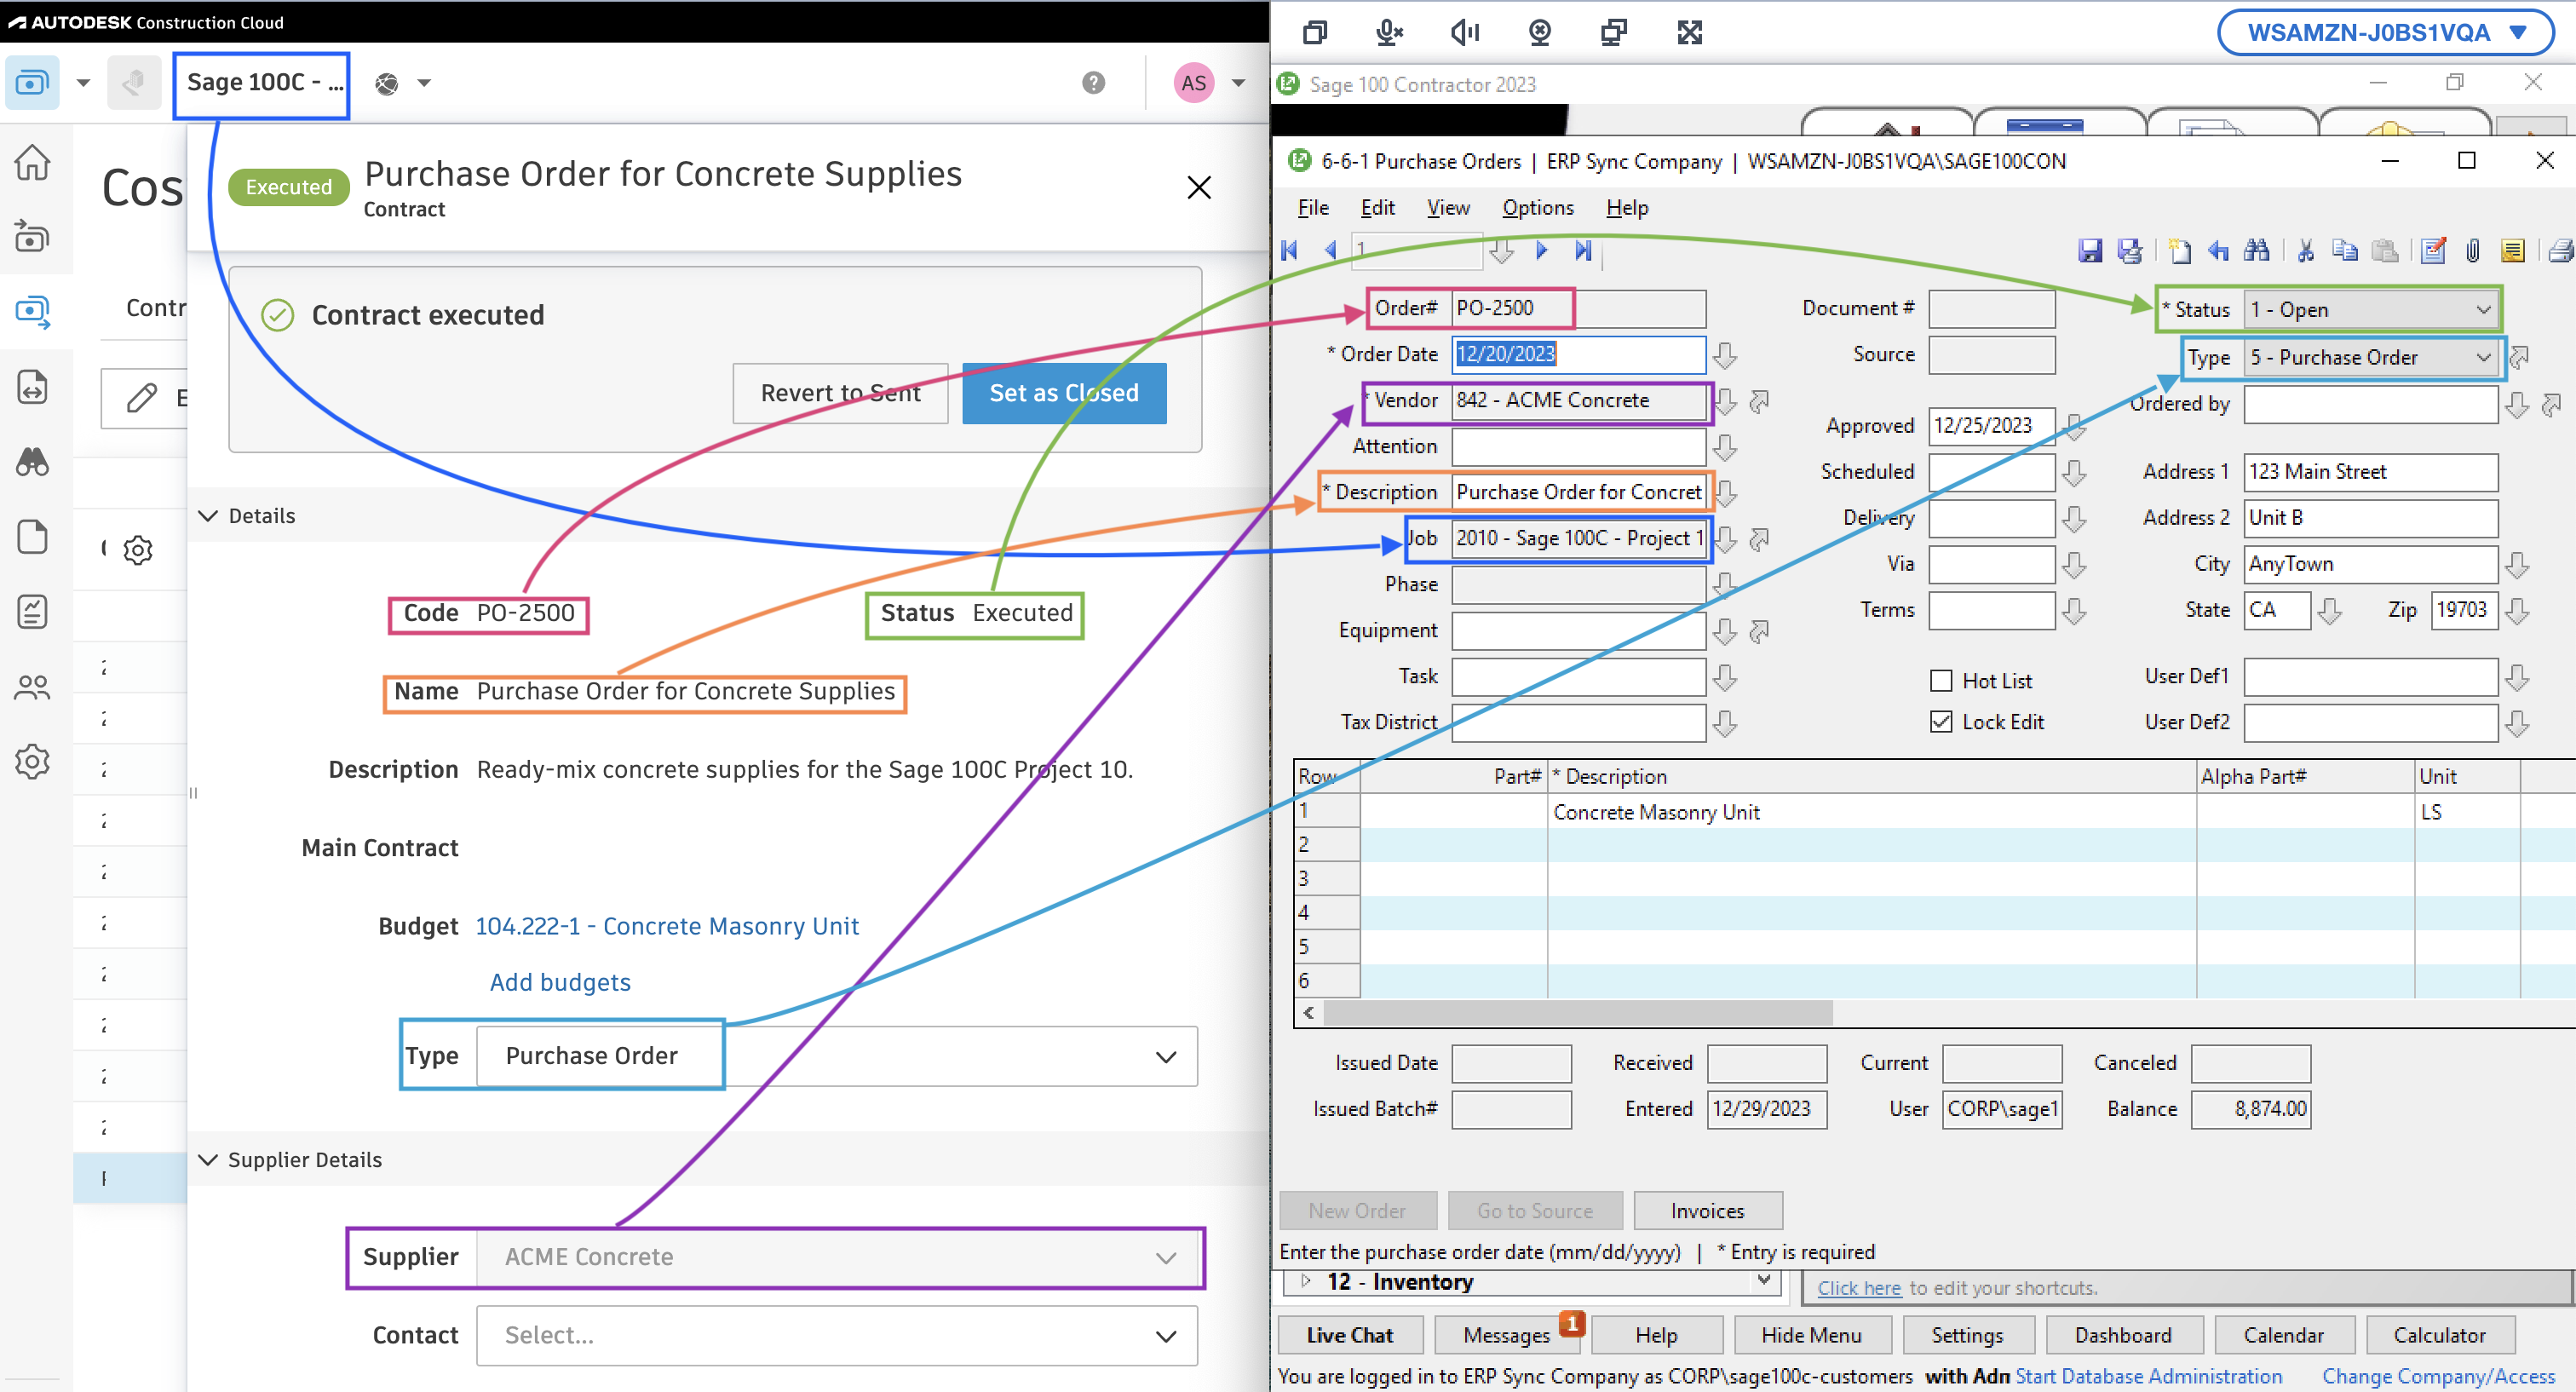
Task: Open the Members icon in Autodesk sidebar
Action: [32, 687]
